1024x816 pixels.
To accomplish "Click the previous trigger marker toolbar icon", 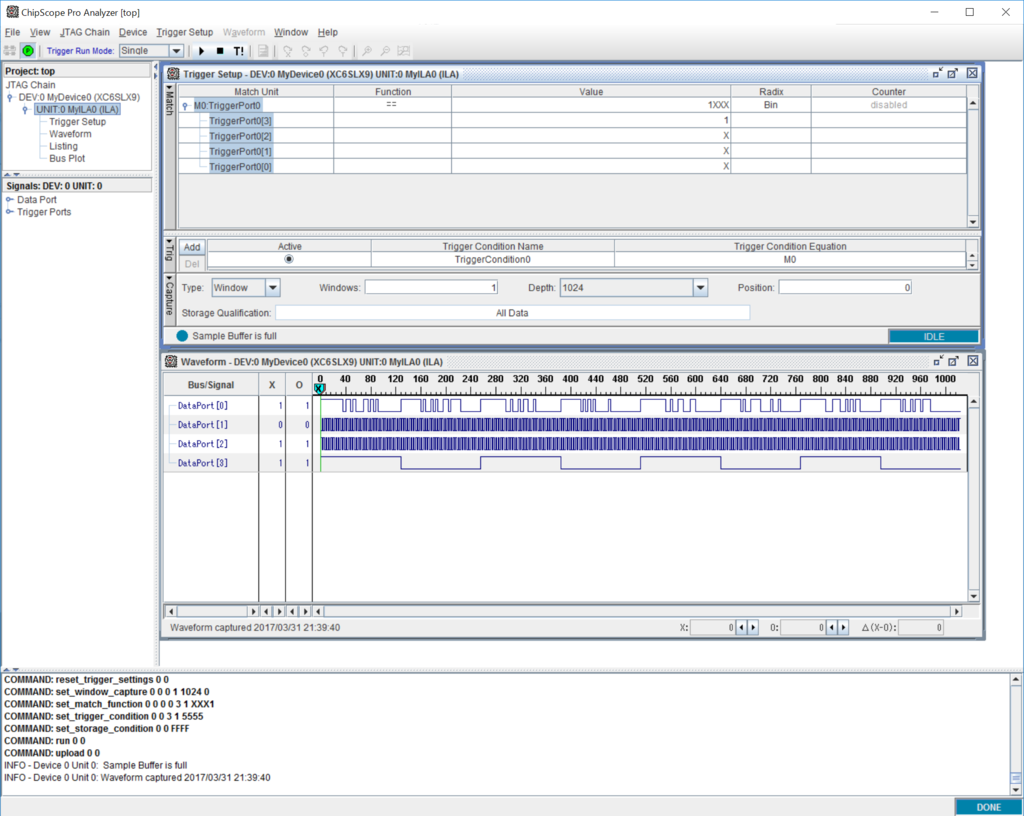I will (x=324, y=50).
